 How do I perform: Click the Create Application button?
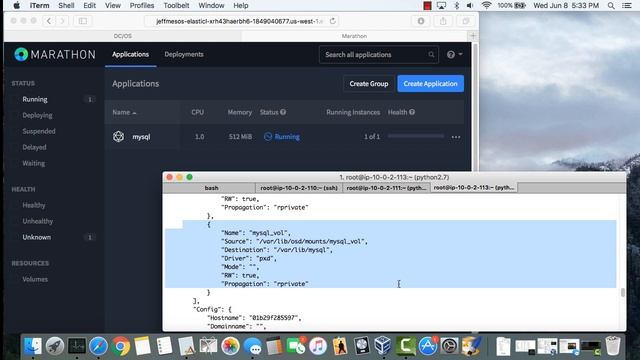point(431,84)
